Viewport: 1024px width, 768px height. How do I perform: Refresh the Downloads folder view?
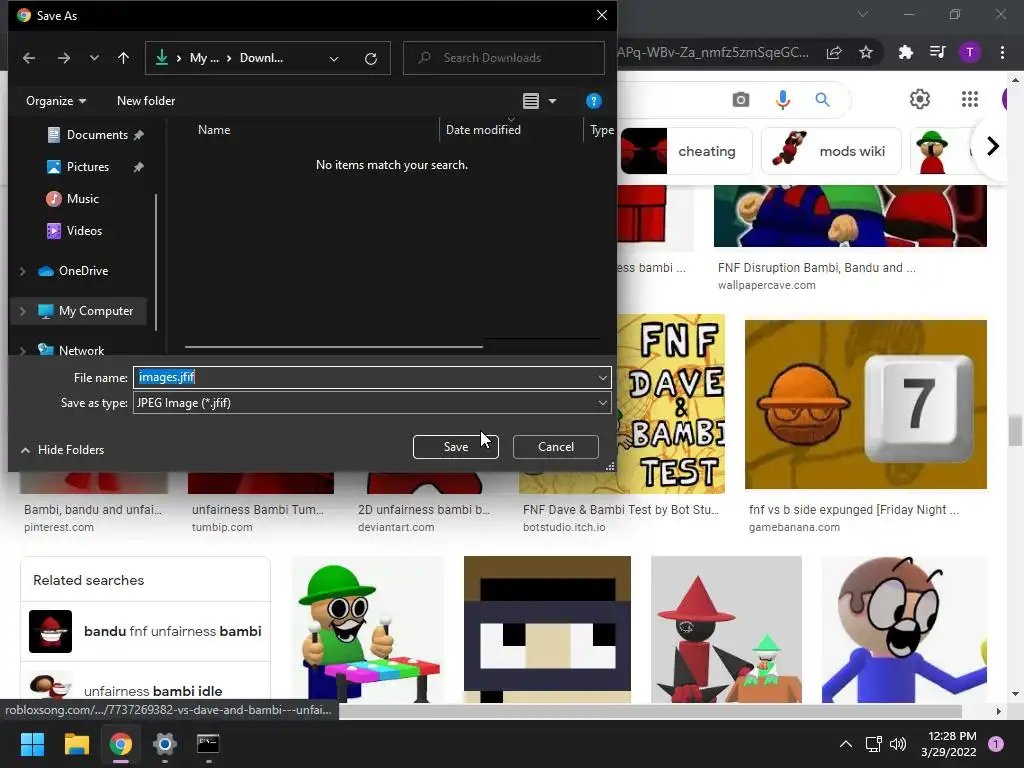click(371, 59)
